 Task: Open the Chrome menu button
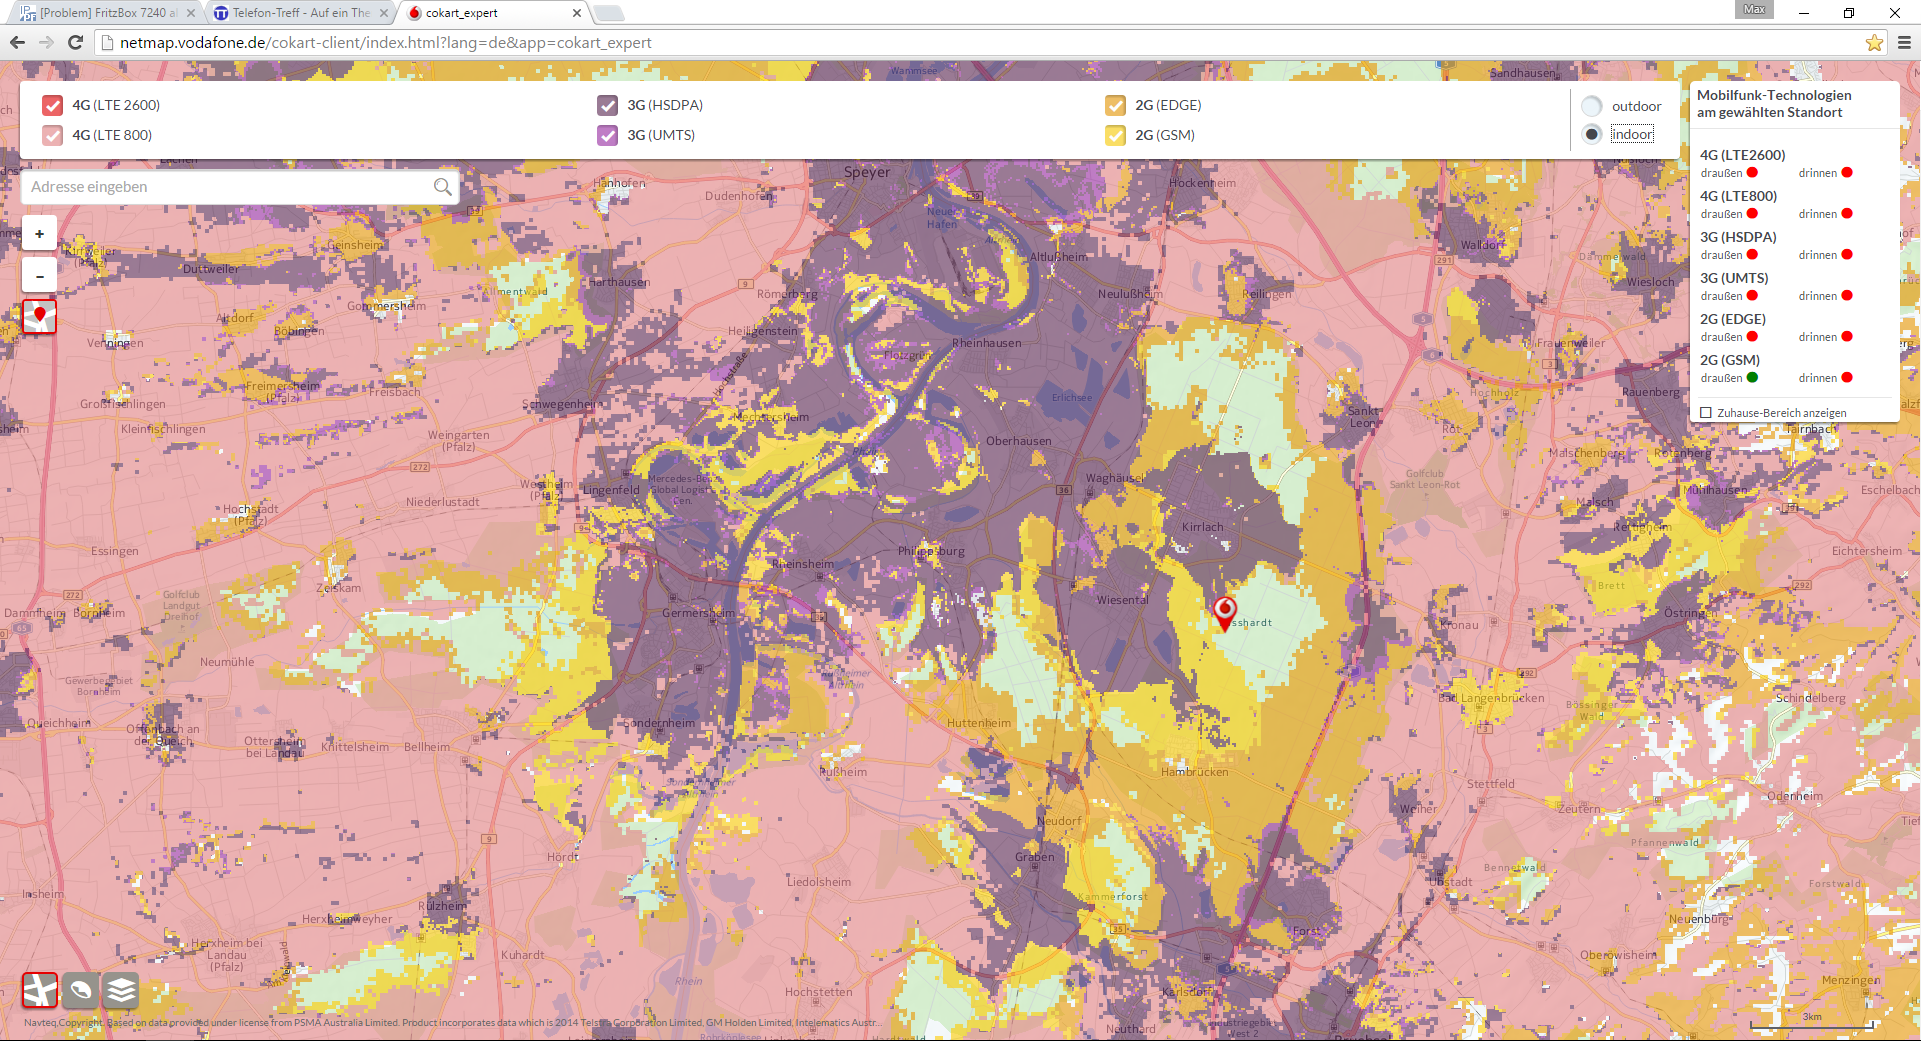click(x=1904, y=43)
